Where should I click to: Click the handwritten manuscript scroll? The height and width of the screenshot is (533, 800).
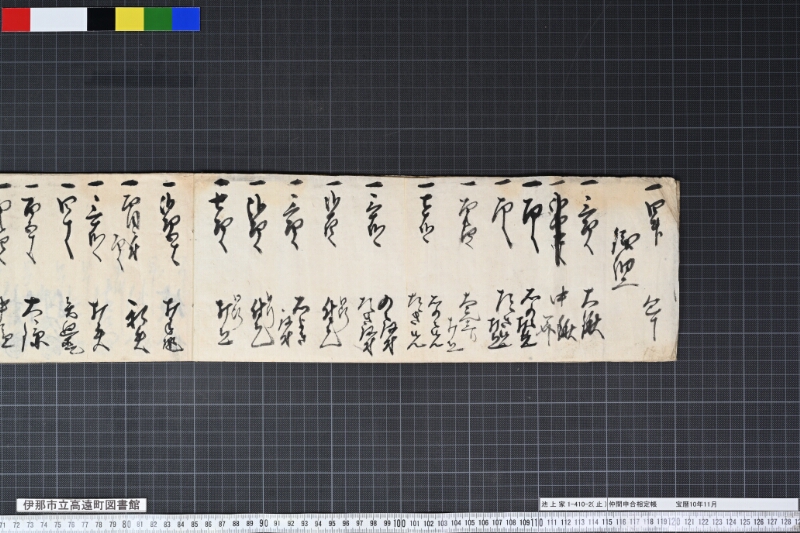339,269
